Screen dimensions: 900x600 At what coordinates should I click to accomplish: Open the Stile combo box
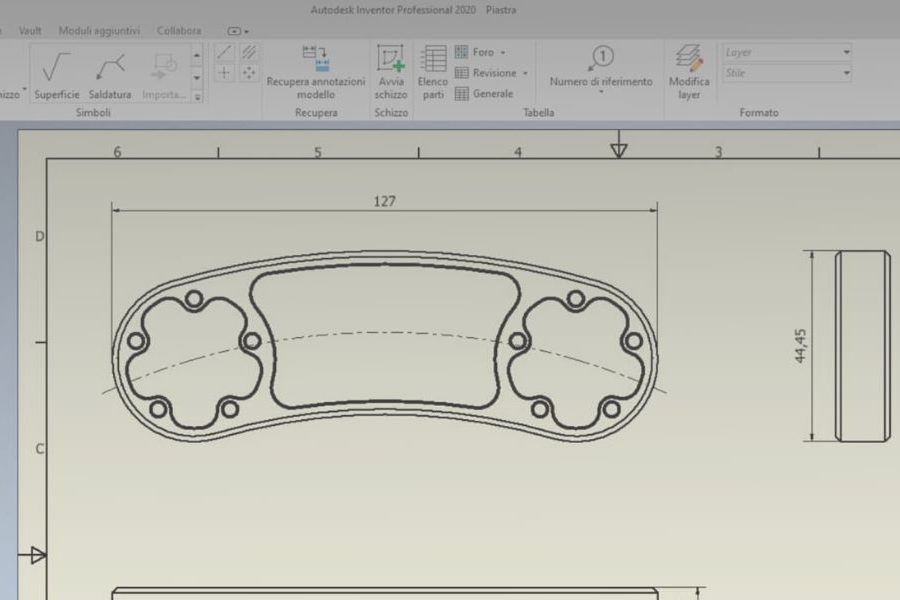(846, 71)
